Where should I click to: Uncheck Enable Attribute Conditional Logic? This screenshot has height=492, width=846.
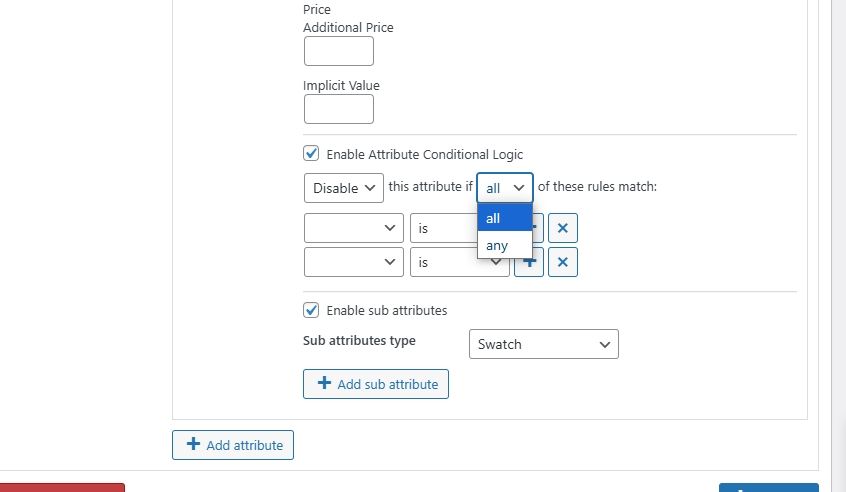point(311,154)
